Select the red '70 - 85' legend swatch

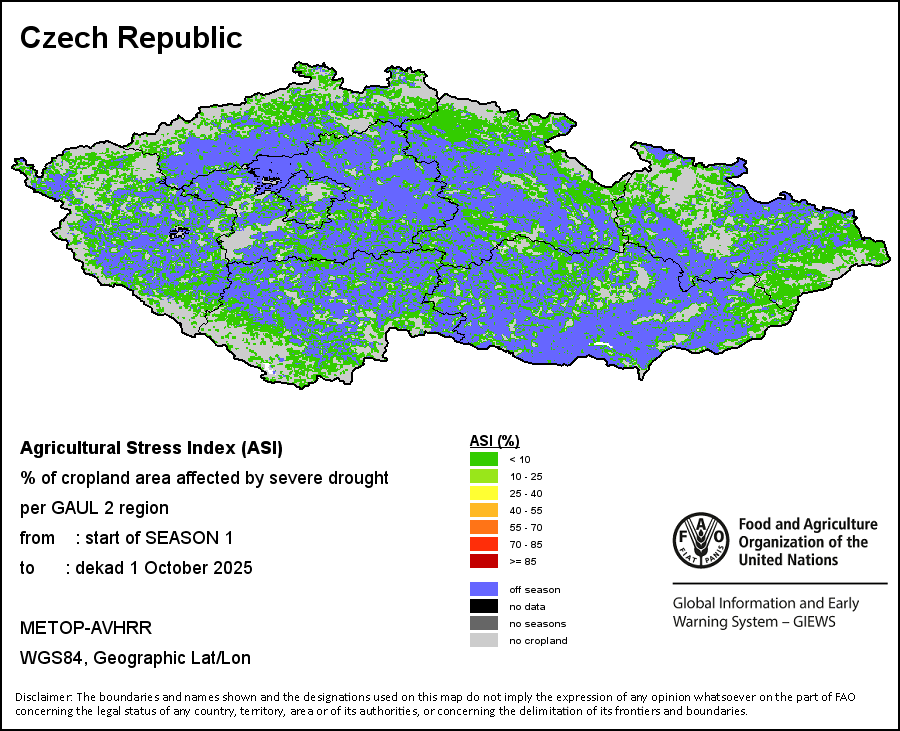point(483,544)
